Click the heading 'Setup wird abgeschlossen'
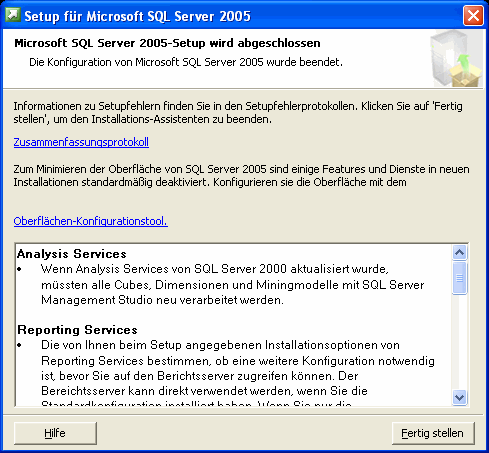 pos(167,43)
